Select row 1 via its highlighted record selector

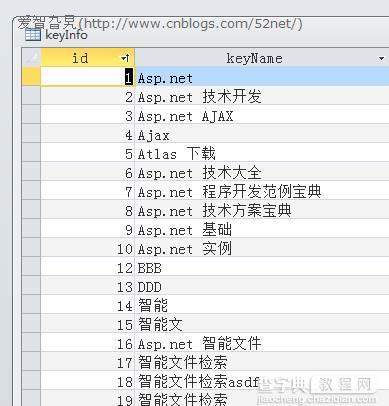(x=31, y=77)
